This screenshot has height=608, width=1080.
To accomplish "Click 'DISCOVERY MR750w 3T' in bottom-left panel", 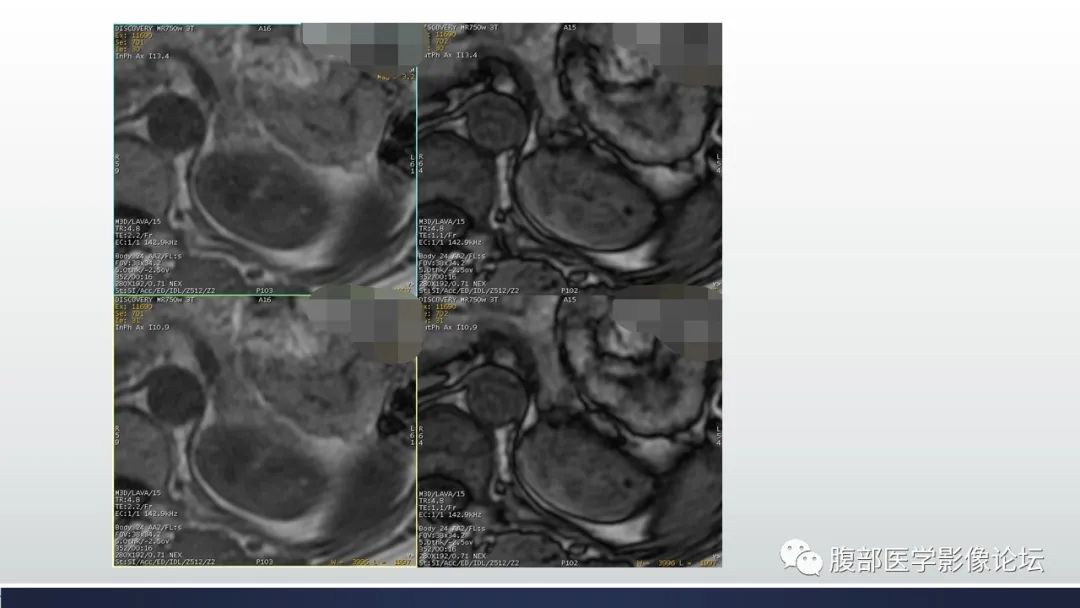I will (154, 300).
